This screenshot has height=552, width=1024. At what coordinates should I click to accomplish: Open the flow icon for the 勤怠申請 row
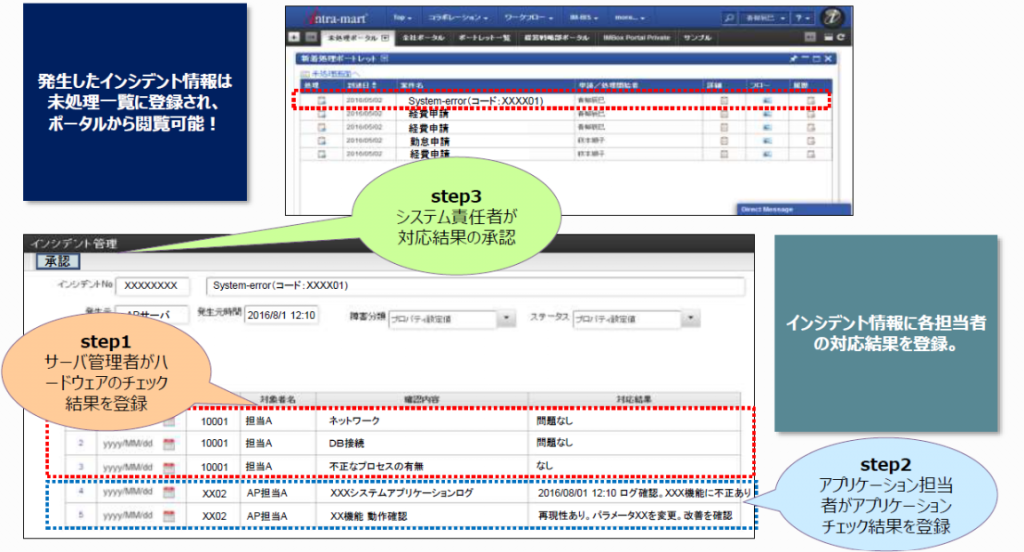(x=767, y=140)
